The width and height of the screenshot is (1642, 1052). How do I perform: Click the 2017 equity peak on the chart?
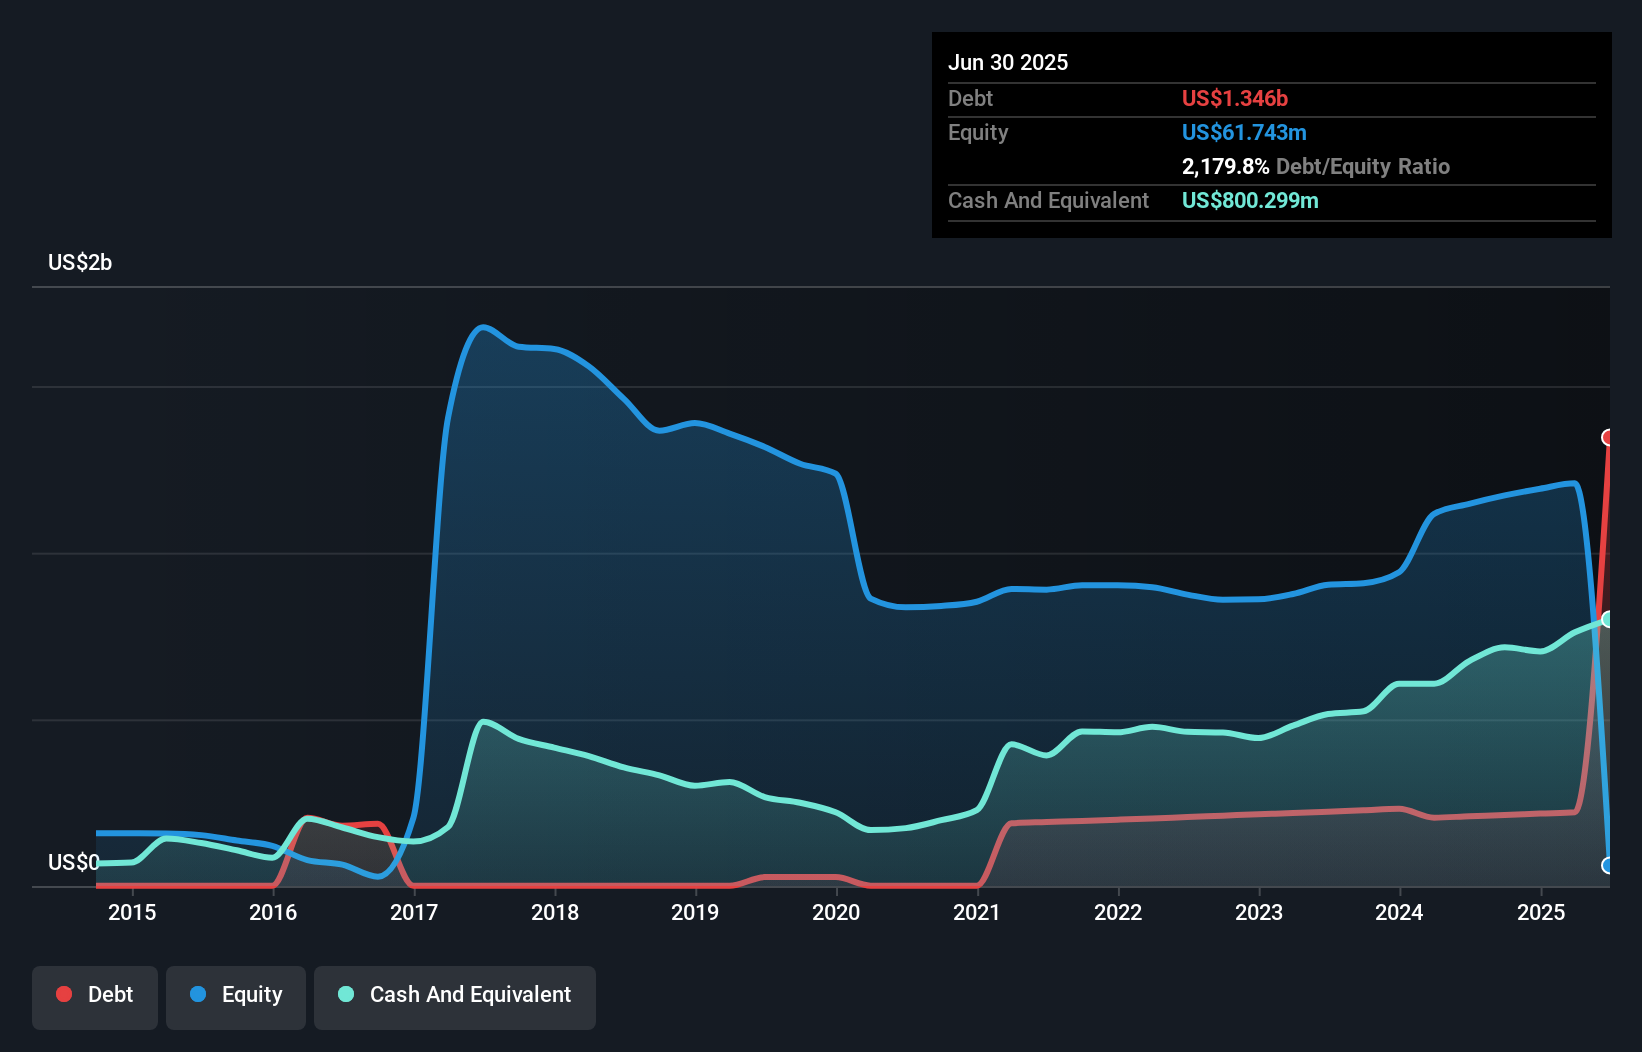tap(482, 327)
